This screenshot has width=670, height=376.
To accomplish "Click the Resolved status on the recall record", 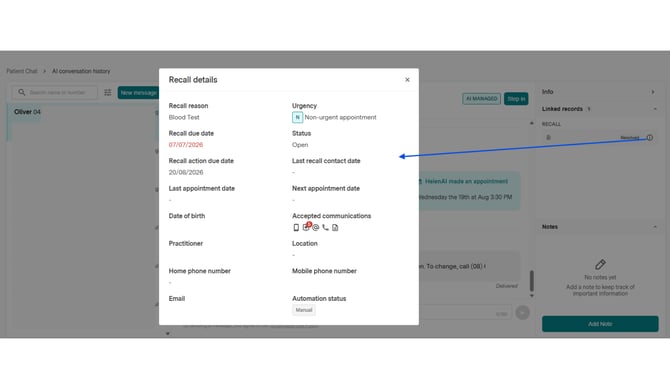I will 630,138.
